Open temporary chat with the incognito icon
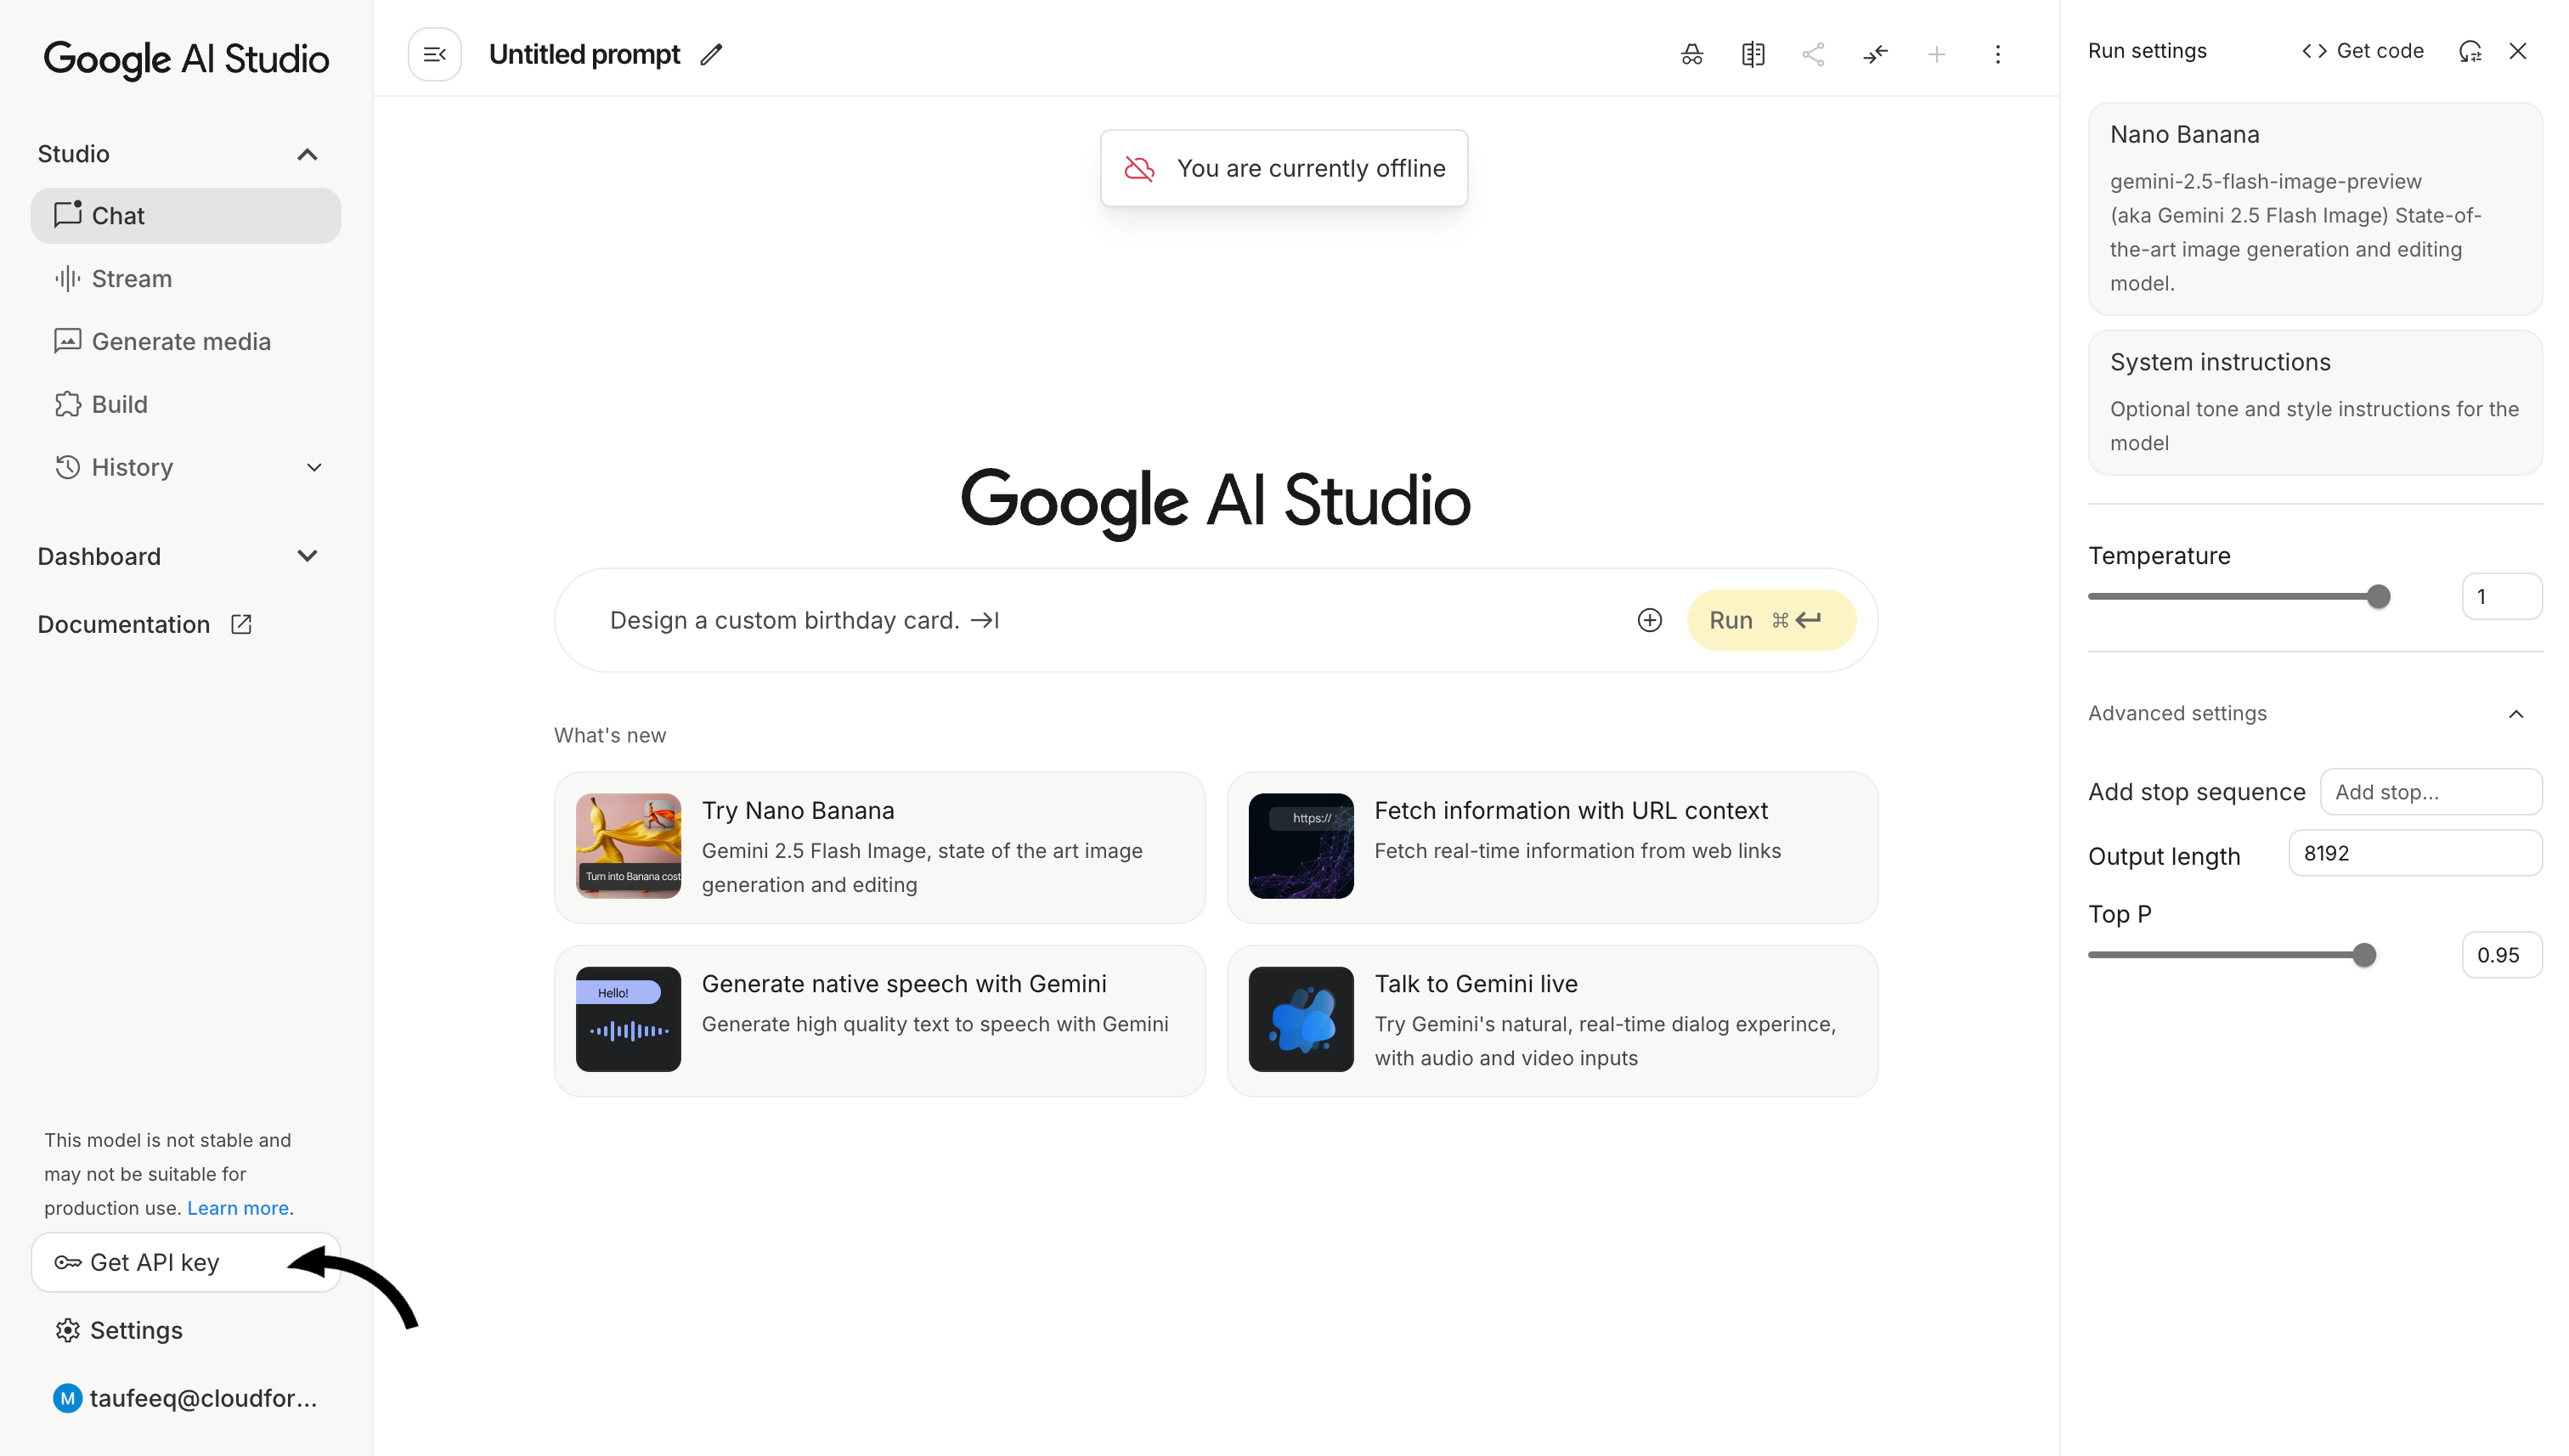2569x1456 pixels. pos(1691,54)
